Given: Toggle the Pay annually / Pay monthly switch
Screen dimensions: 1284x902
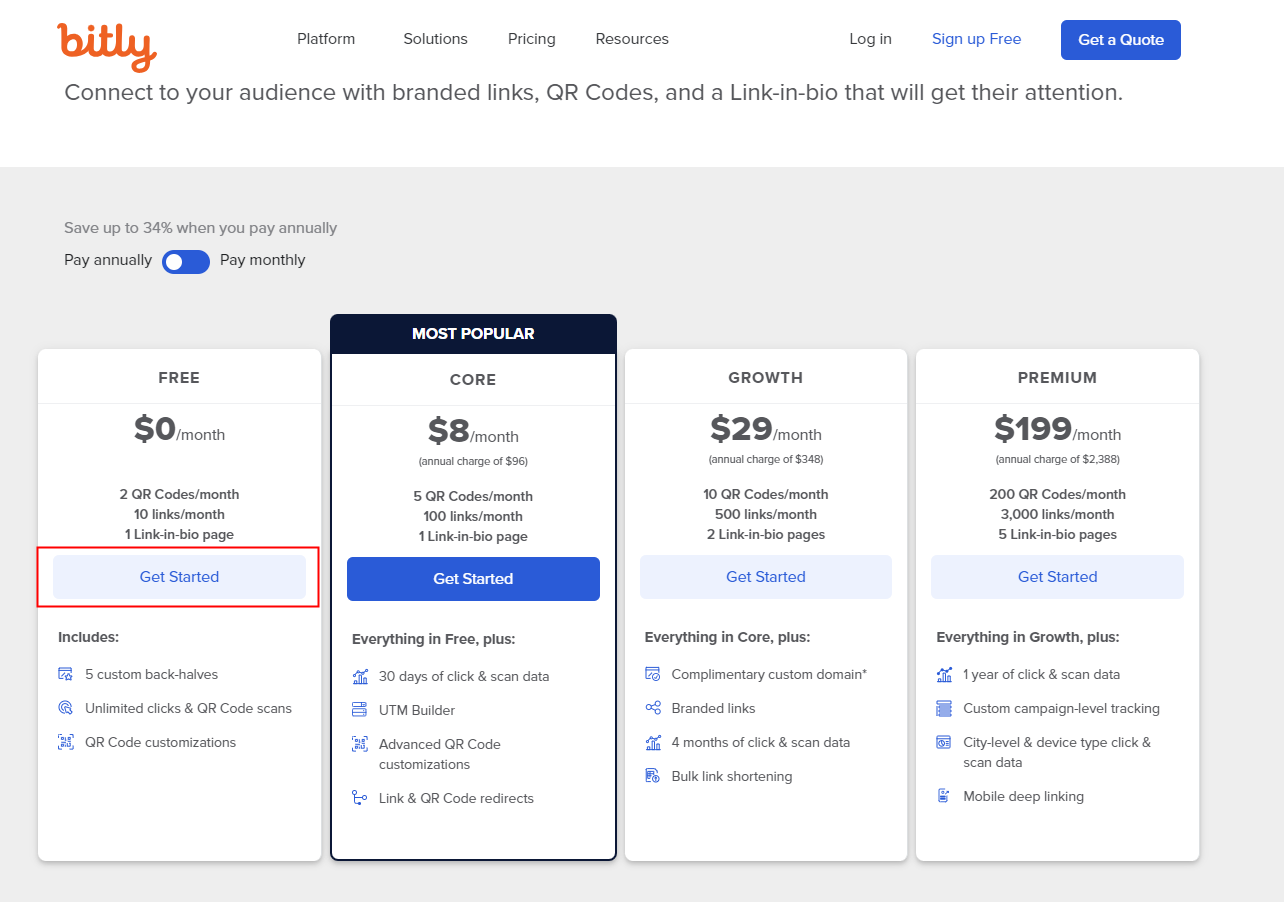Looking at the screenshot, I should pos(186,261).
